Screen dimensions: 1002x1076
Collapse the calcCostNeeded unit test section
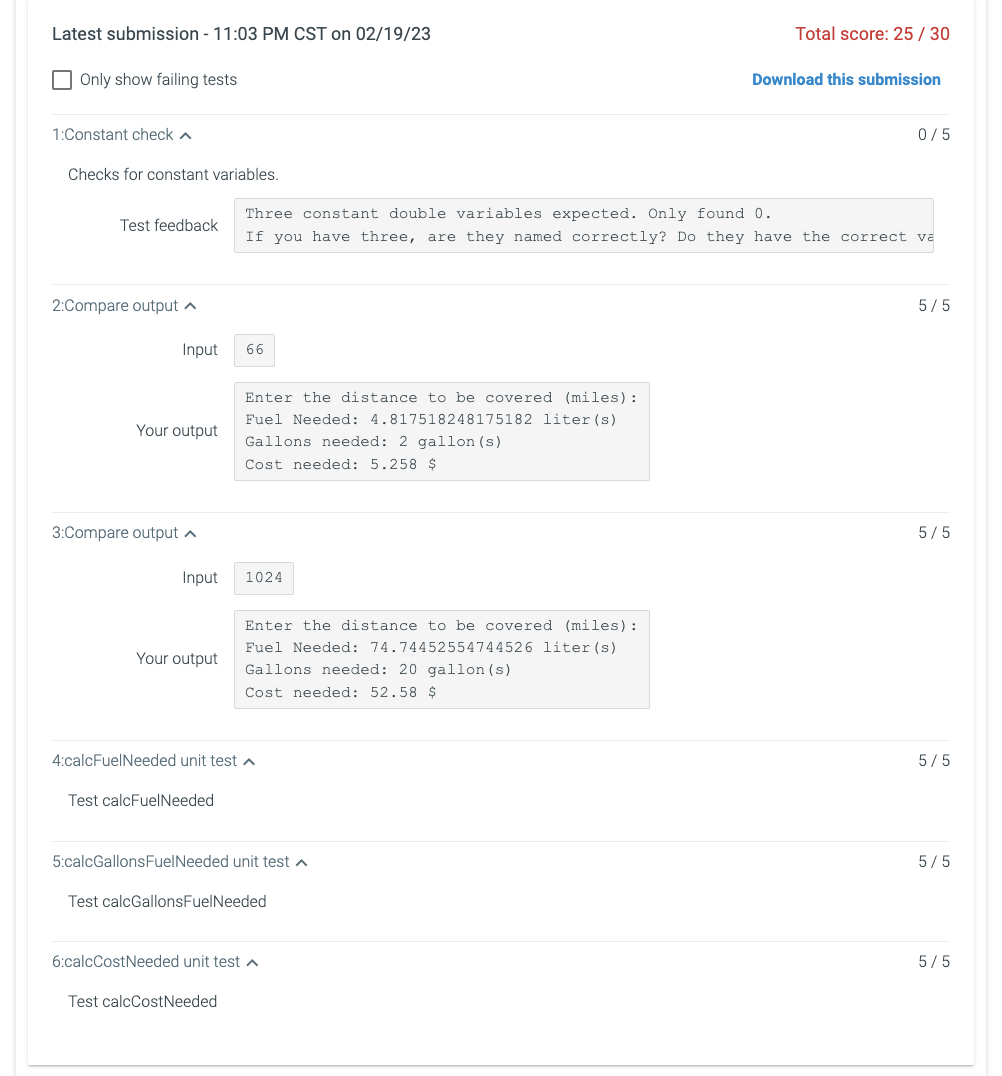(x=251, y=961)
